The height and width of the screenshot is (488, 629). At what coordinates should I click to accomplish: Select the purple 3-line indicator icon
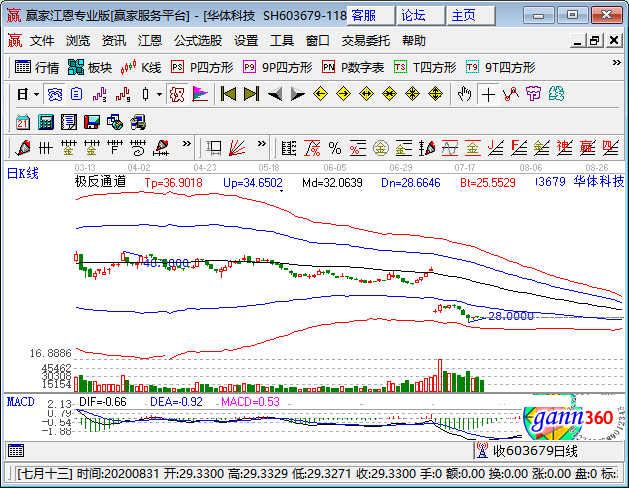pos(99,95)
